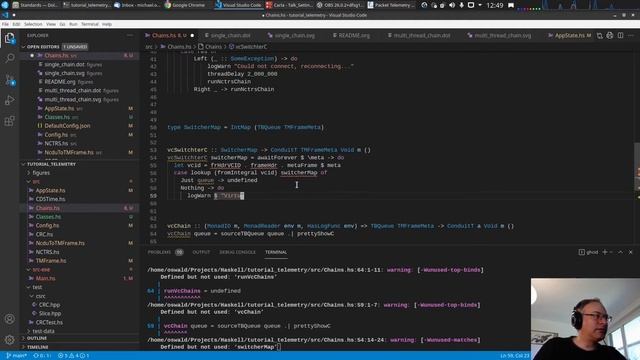Viewport: 640px width, 360px height.
Task: Open Explorer panel more actions ellipsis
Action: 130,36
